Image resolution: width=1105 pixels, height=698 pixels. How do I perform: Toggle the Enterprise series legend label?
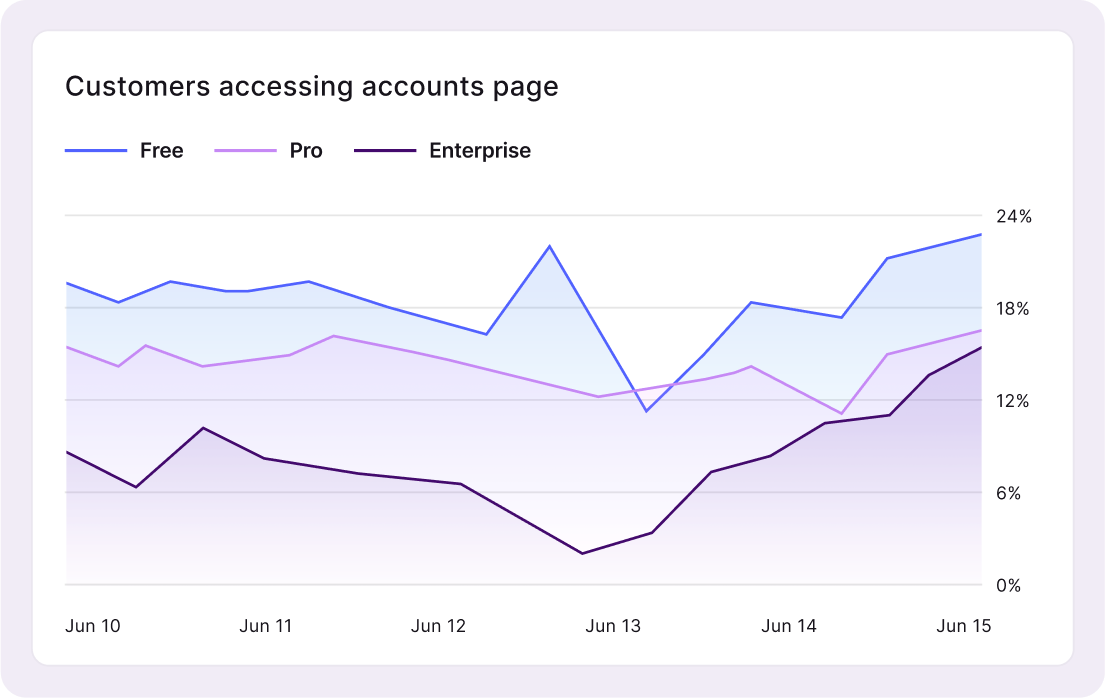[x=479, y=151]
